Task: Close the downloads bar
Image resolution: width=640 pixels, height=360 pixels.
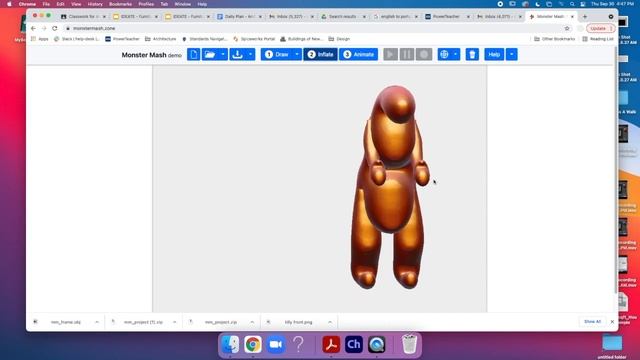Action: click(612, 322)
